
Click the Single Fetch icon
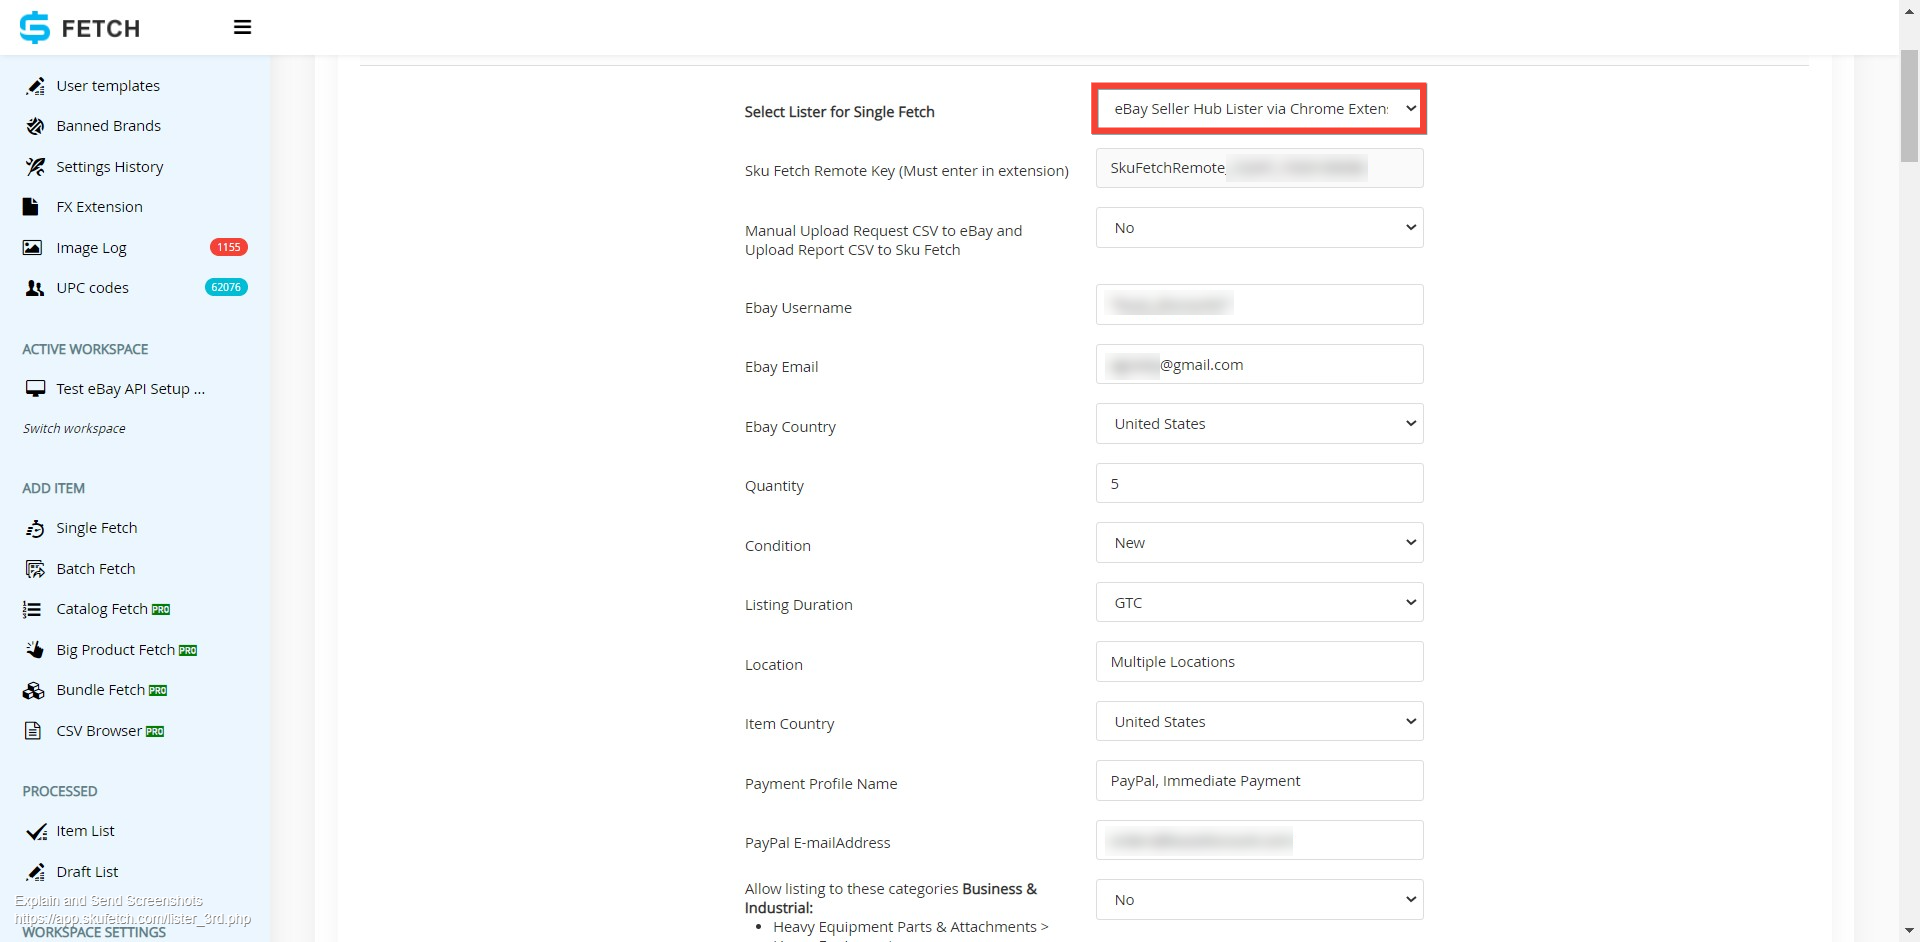[x=35, y=528]
